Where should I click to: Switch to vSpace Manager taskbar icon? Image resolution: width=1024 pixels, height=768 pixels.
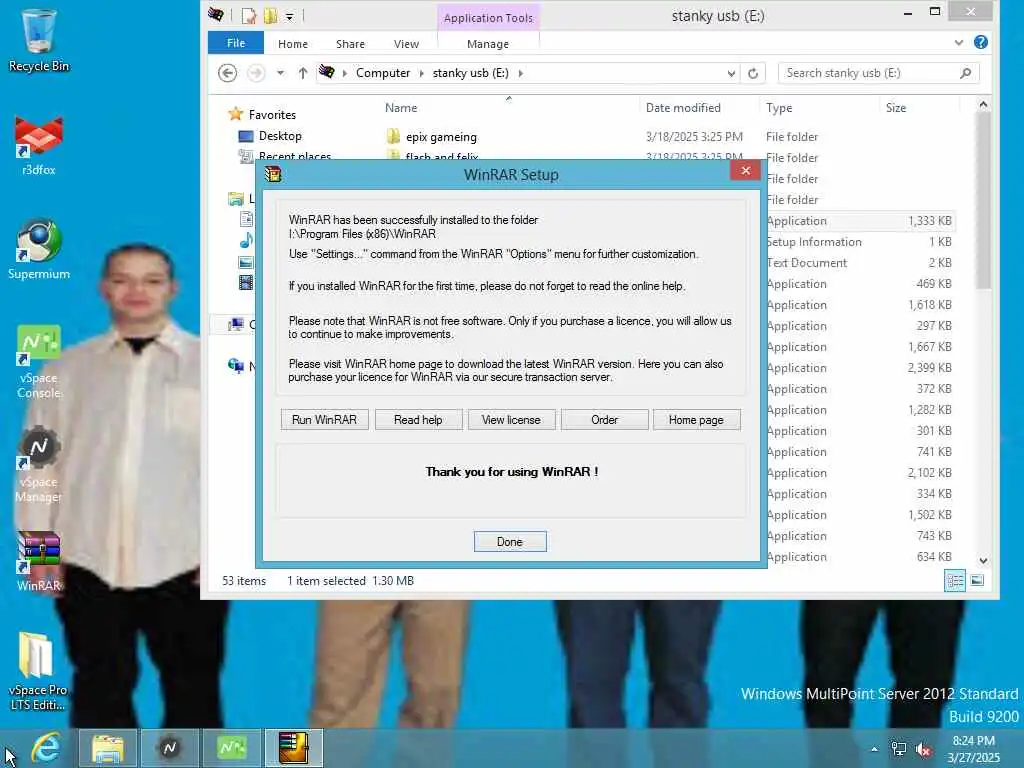point(170,748)
